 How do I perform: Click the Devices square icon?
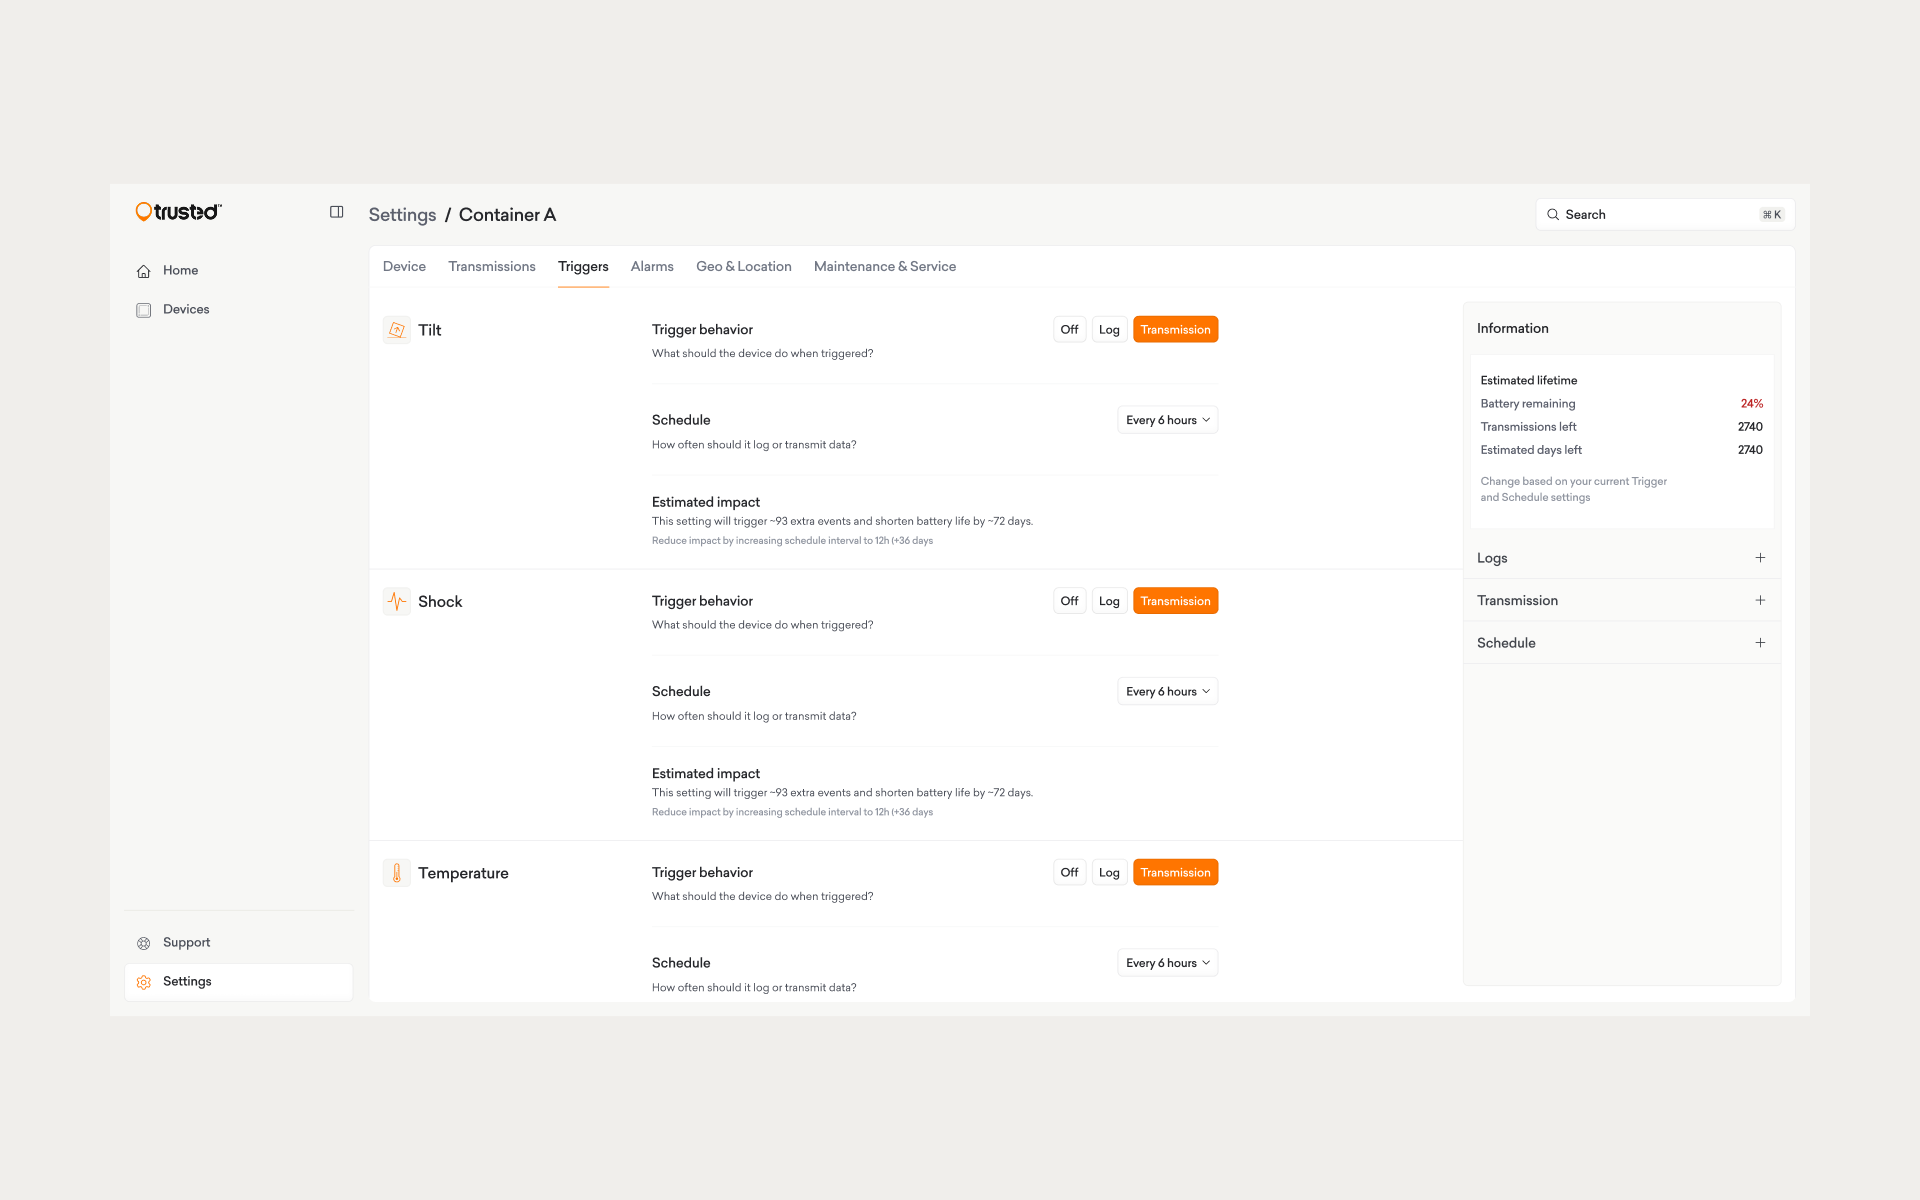coord(144,310)
